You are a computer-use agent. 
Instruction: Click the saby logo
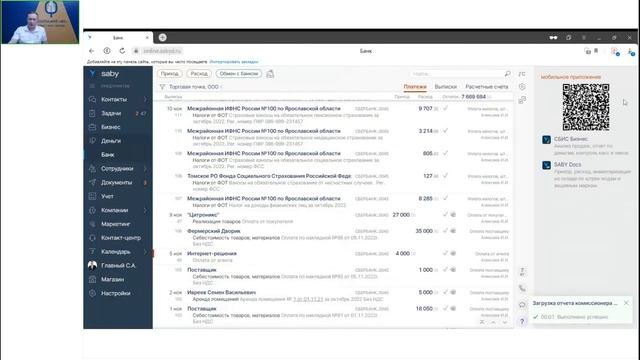click(x=110, y=73)
